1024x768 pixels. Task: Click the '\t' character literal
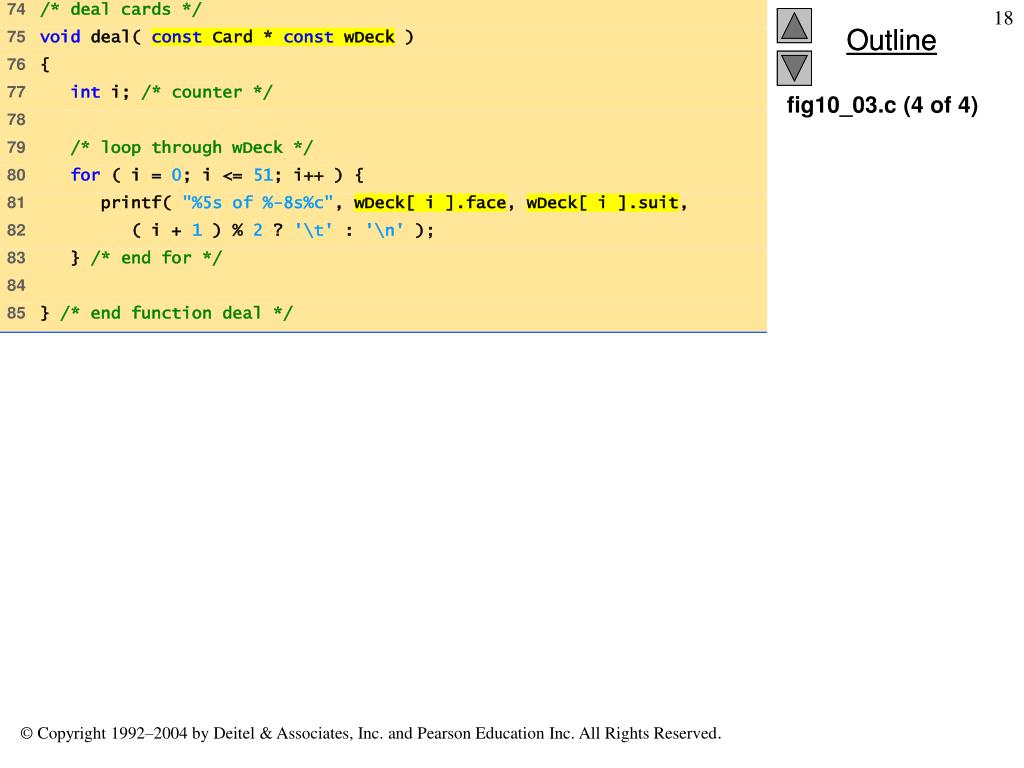[313, 230]
